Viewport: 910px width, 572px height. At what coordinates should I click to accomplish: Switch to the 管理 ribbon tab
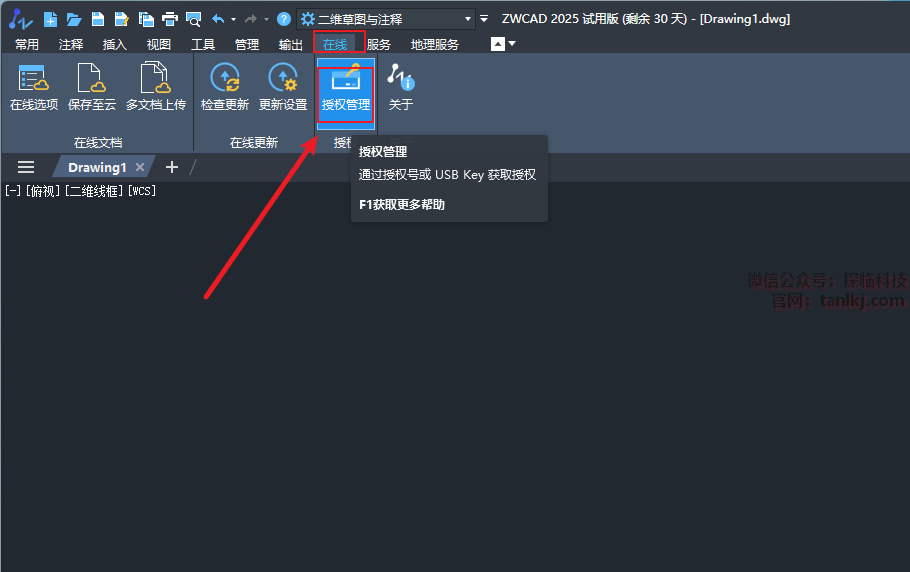(247, 45)
